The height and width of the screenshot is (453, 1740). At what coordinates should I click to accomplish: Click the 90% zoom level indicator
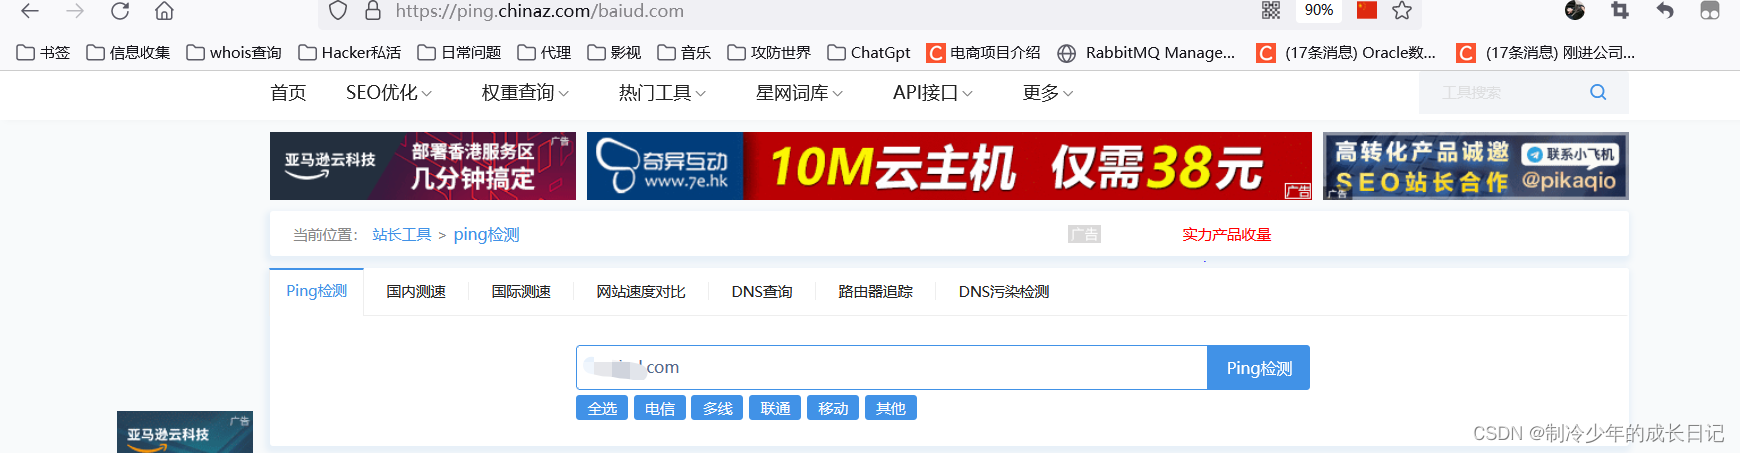click(1319, 10)
